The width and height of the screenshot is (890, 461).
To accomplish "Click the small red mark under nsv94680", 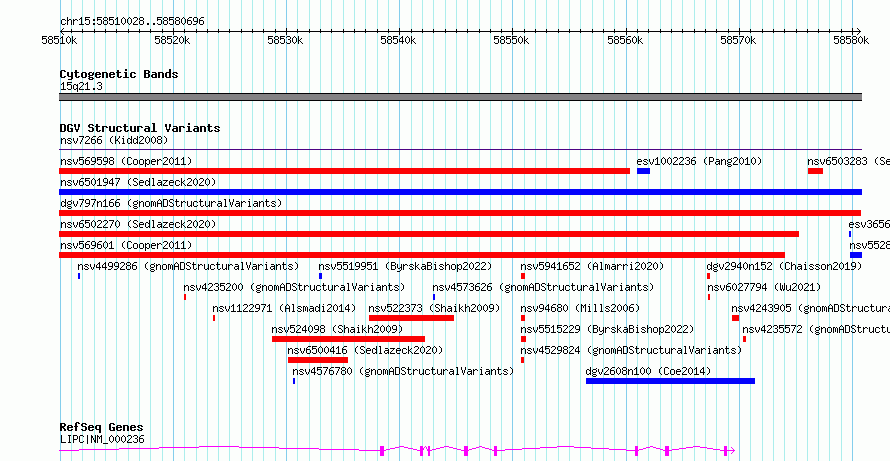I will [523, 318].
